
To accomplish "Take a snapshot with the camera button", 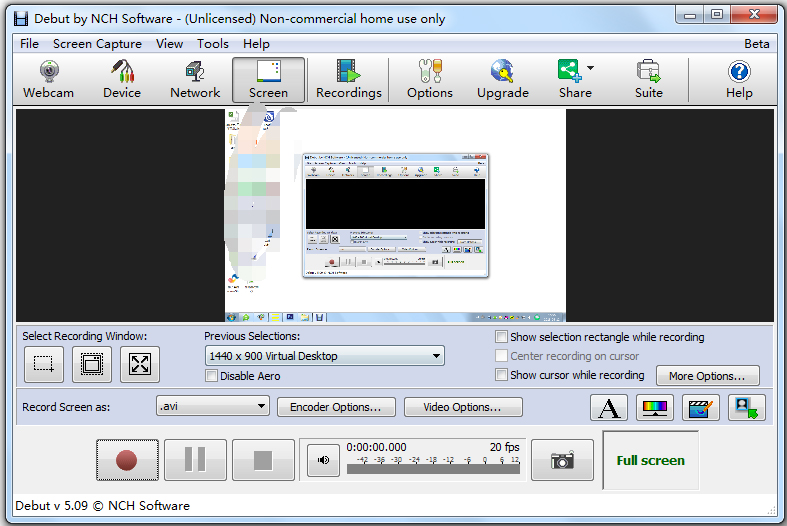I will pyautogui.click(x=562, y=460).
